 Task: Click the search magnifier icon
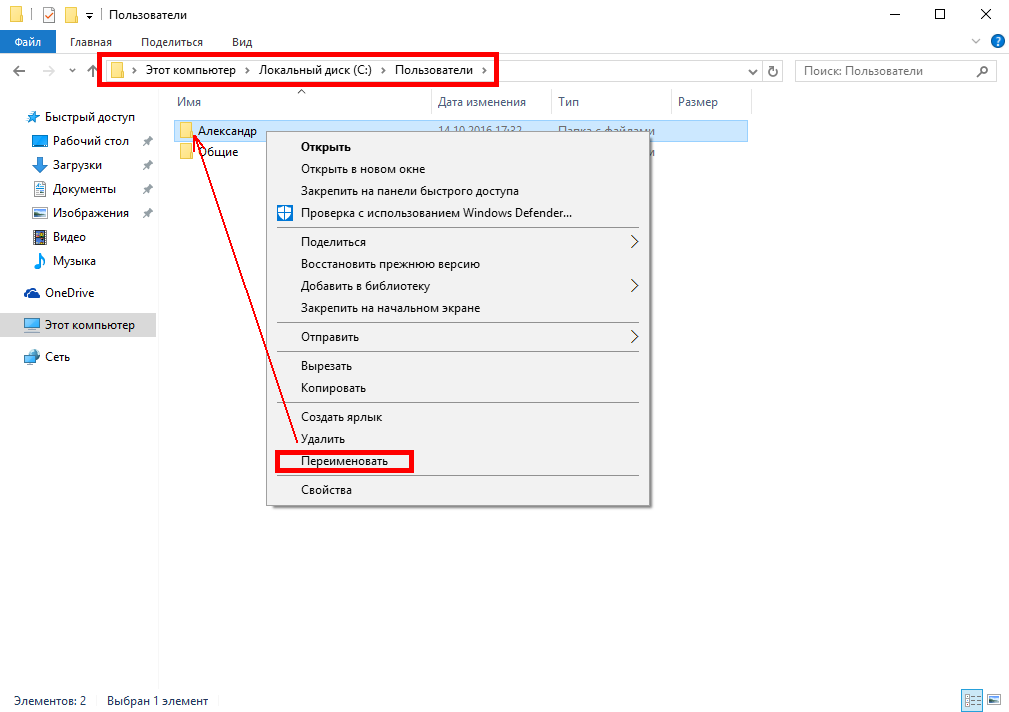[983, 71]
